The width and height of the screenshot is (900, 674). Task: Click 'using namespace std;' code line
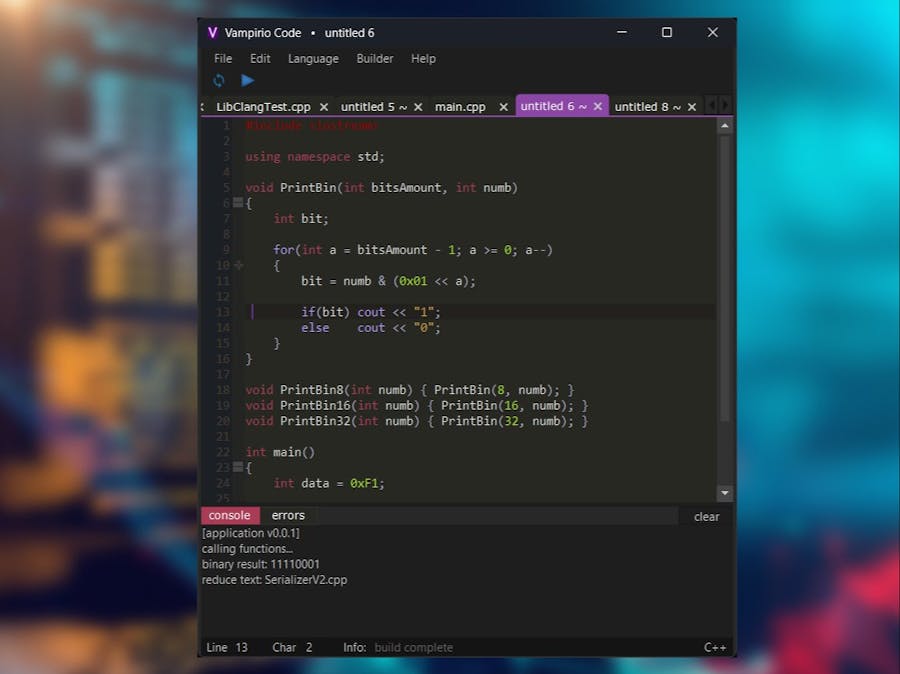coord(315,157)
